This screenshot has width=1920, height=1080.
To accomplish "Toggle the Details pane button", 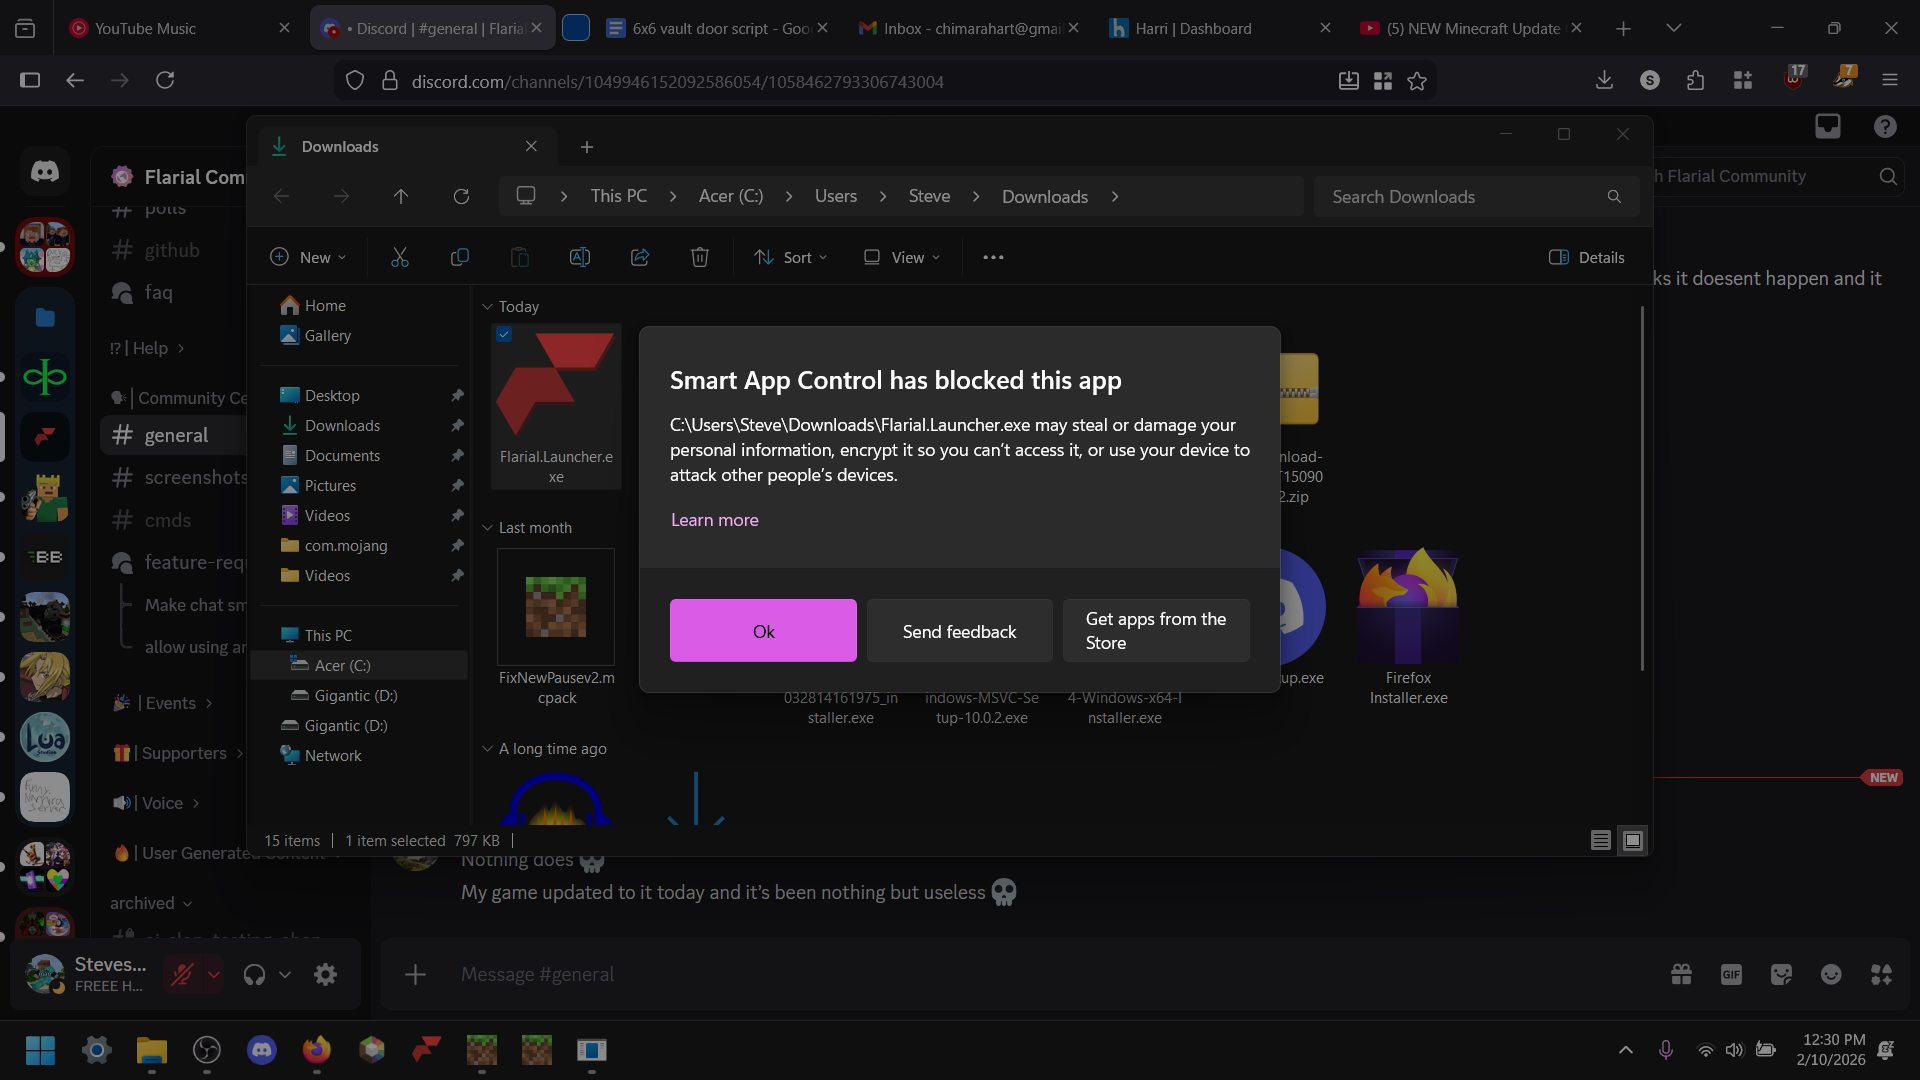I will click(x=1587, y=257).
